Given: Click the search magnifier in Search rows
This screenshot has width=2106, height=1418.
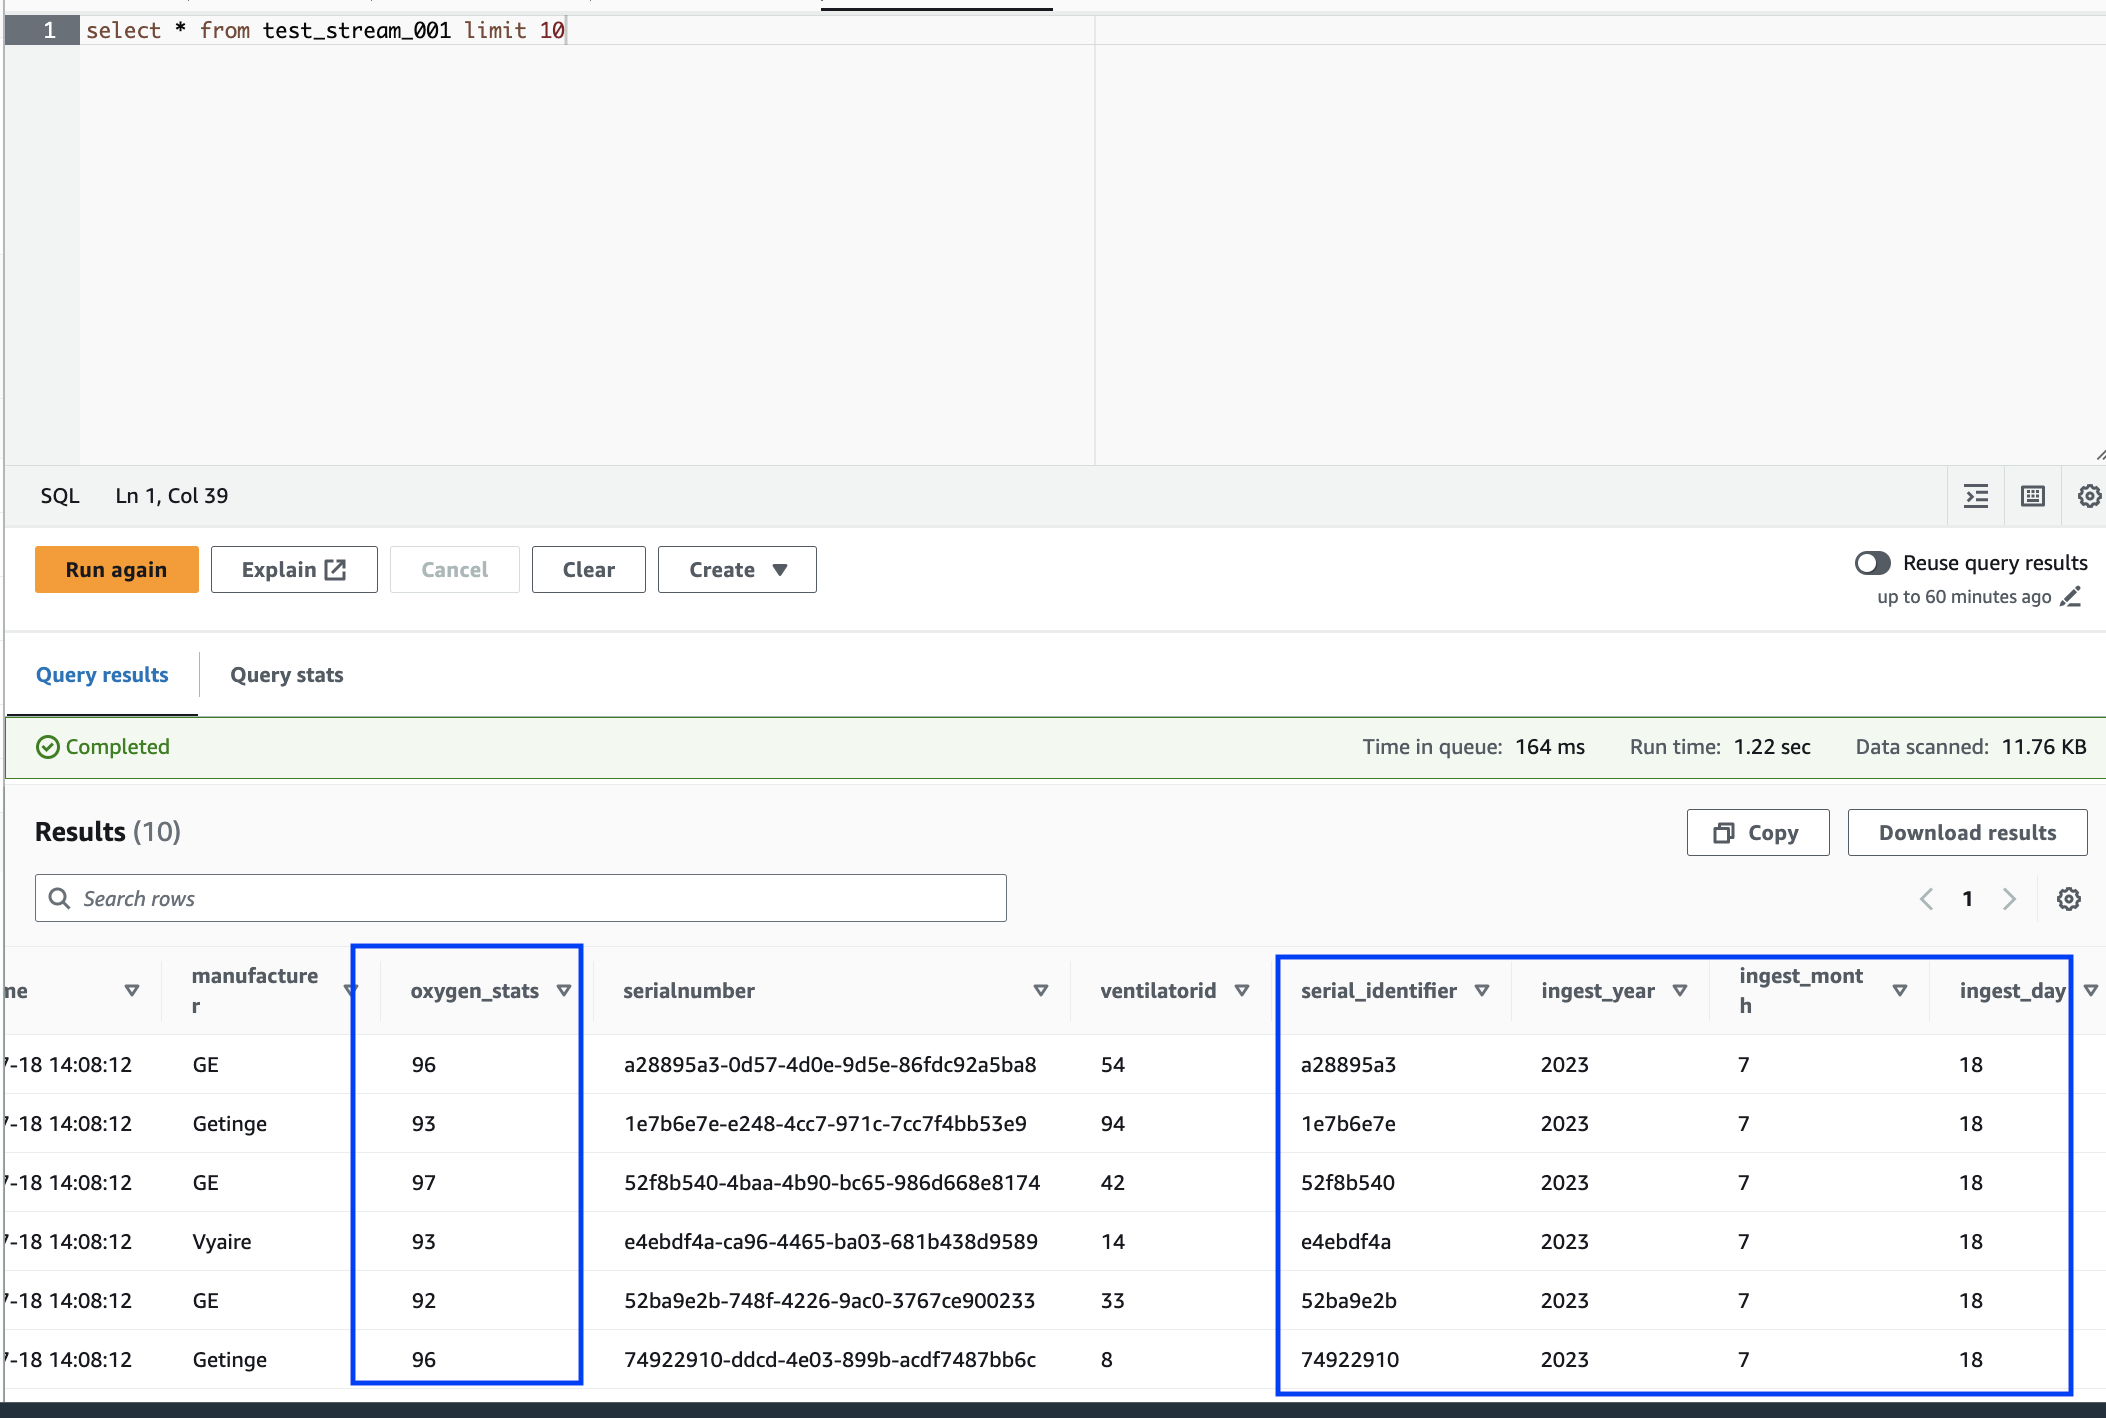Looking at the screenshot, I should [x=60, y=898].
